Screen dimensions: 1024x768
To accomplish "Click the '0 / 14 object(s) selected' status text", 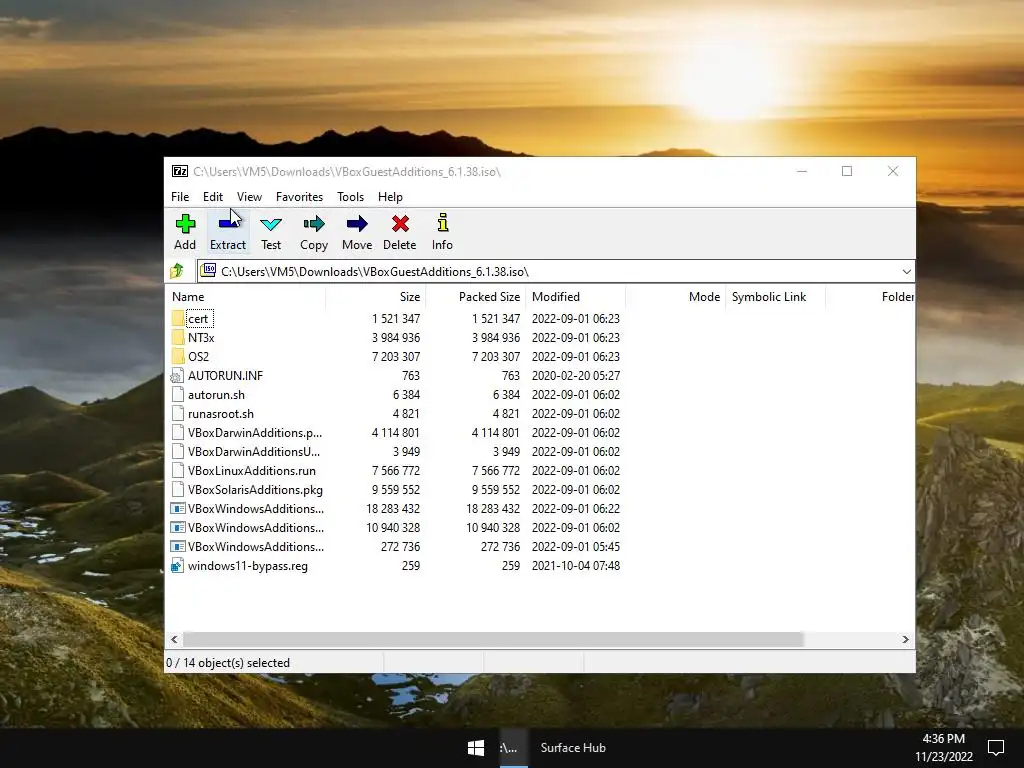I will [x=228, y=663].
